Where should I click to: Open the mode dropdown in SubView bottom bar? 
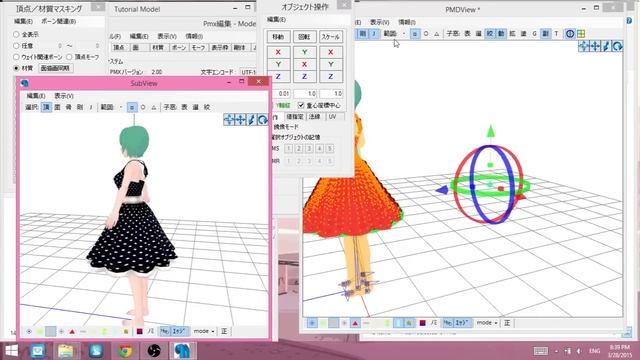click(204, 331)
